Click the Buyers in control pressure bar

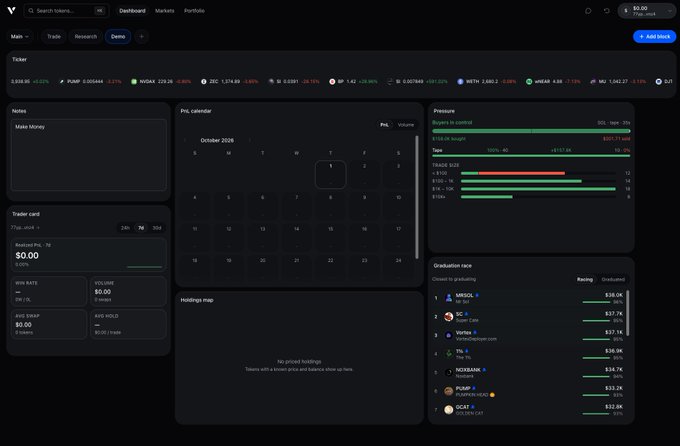point(531,131)
